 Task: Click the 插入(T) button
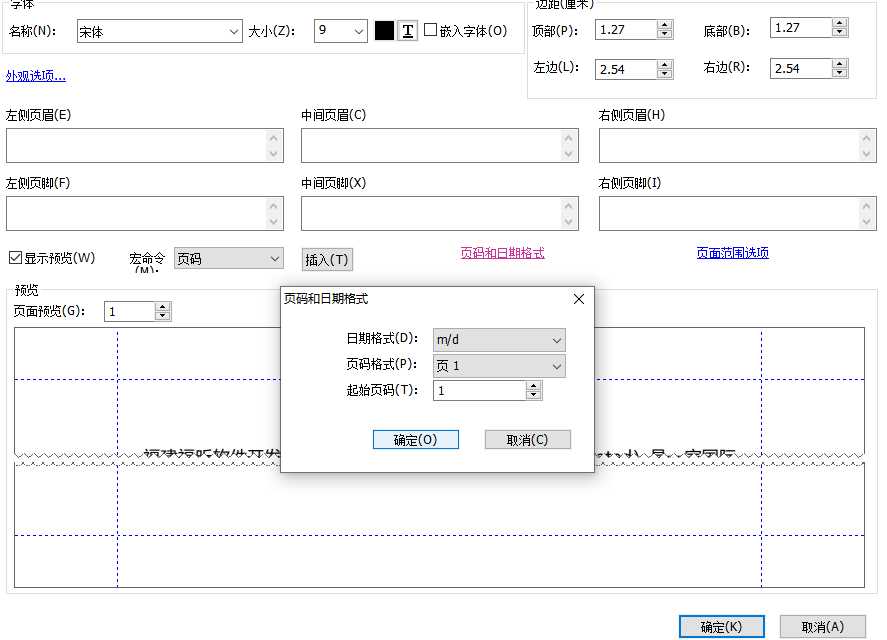click(326, 259)
